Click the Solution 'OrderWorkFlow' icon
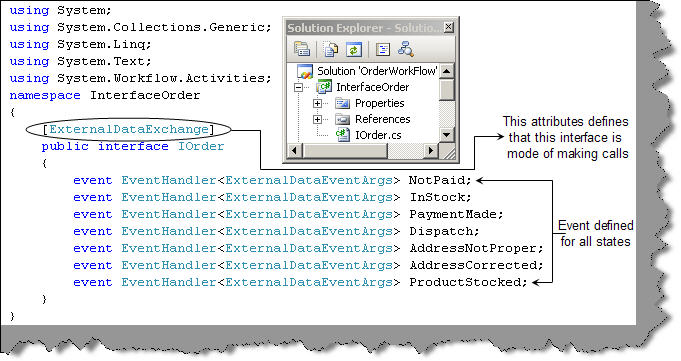This screenshot has height=361, width=681. tap(304, 71)
